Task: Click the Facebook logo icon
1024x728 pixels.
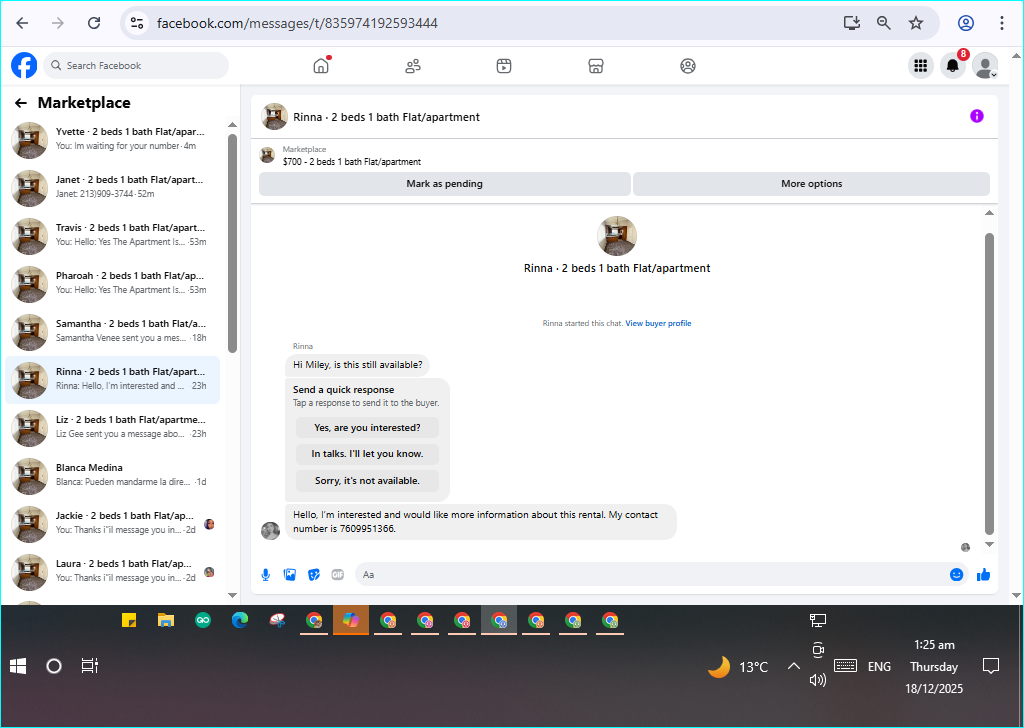Action: pyautogui.click(x=24, y=65)
